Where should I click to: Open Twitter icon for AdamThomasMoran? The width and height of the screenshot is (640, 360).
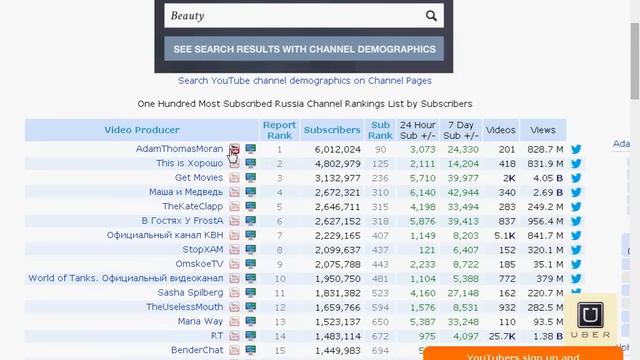tap(576, 149)
